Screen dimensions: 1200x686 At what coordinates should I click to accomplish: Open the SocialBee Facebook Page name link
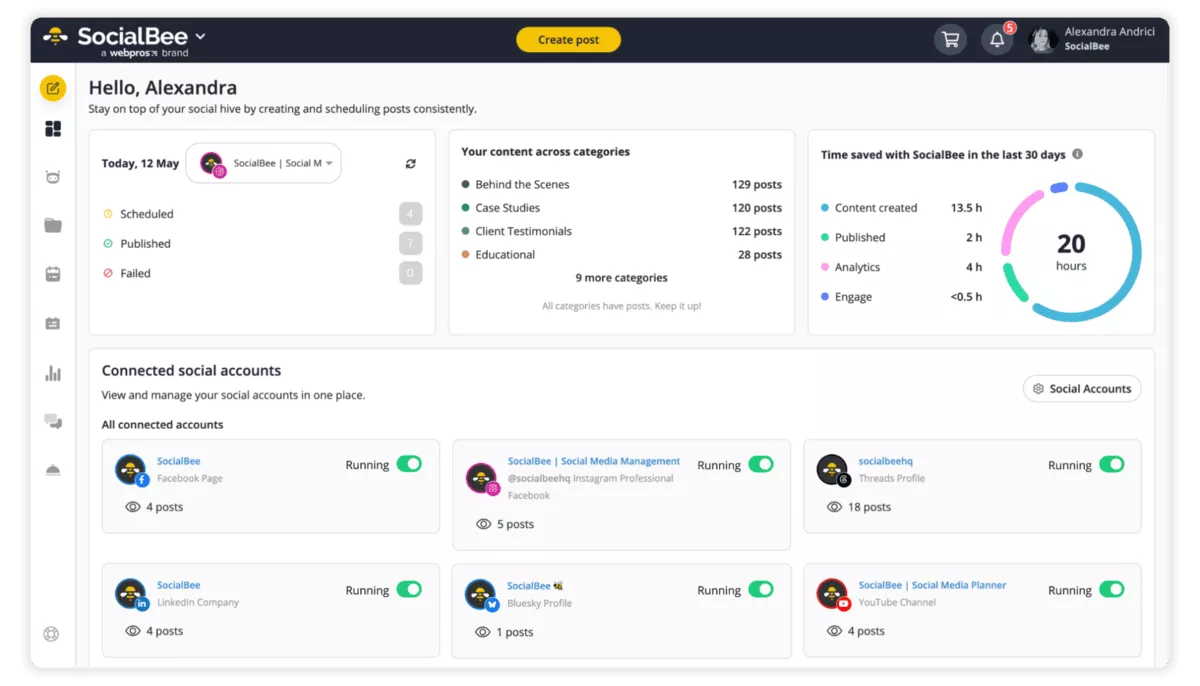coord(178,461)
